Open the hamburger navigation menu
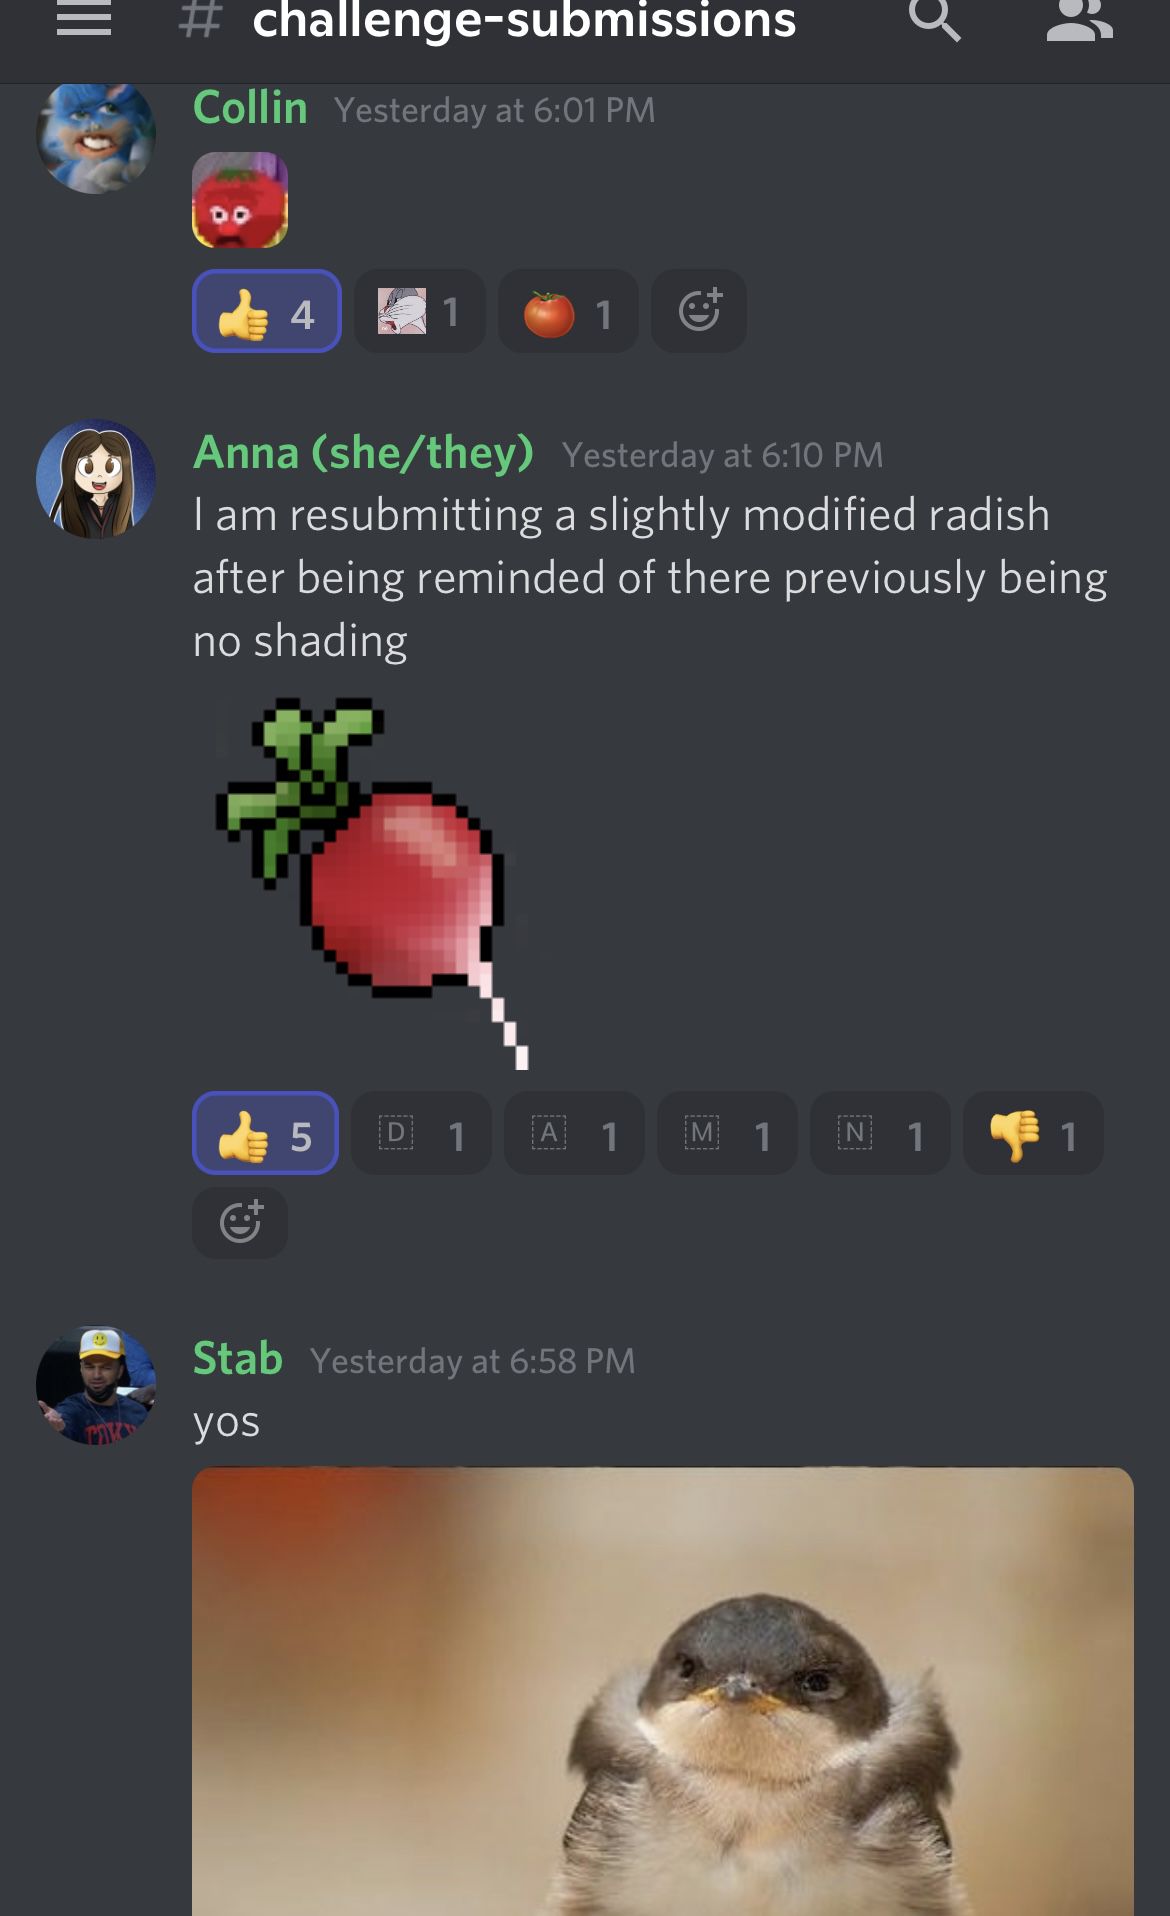Viewport: 1170px width, 1916px height. click(83, 19)
